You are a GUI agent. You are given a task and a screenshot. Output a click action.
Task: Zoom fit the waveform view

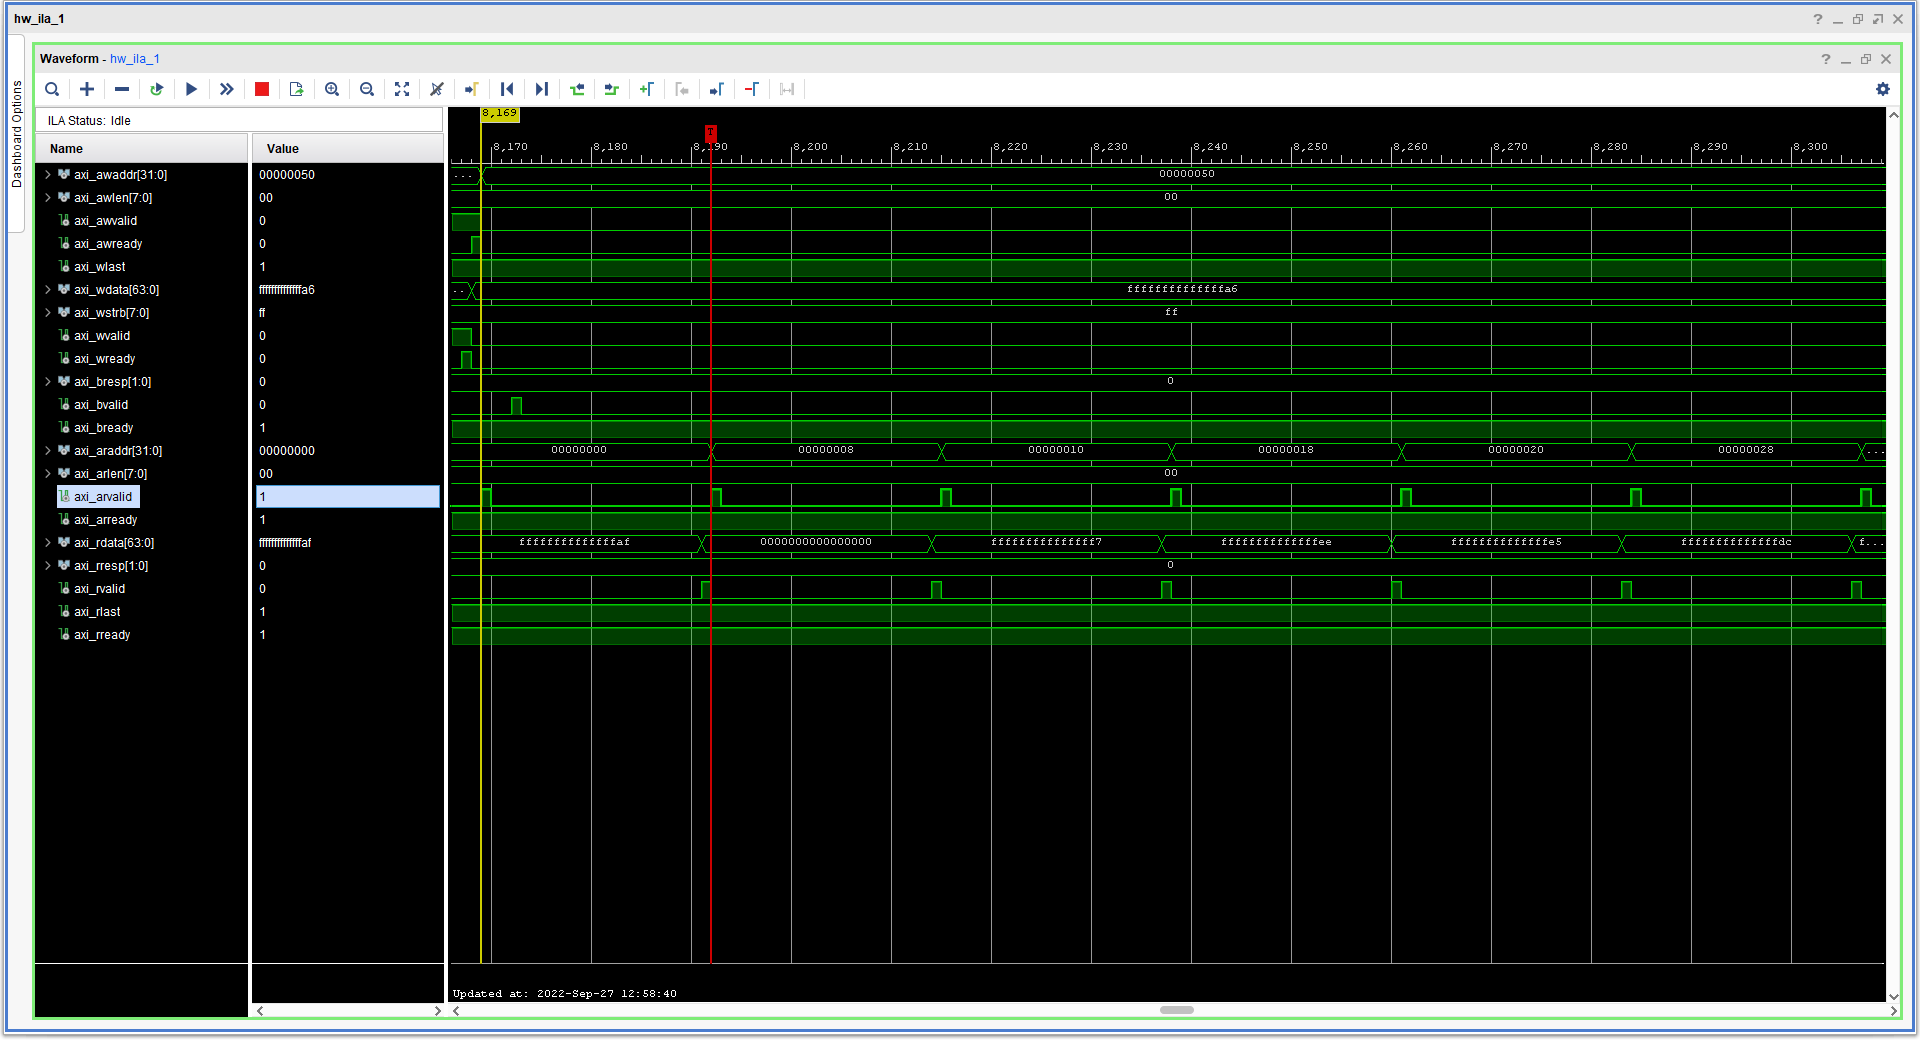(x=402, y=89)
